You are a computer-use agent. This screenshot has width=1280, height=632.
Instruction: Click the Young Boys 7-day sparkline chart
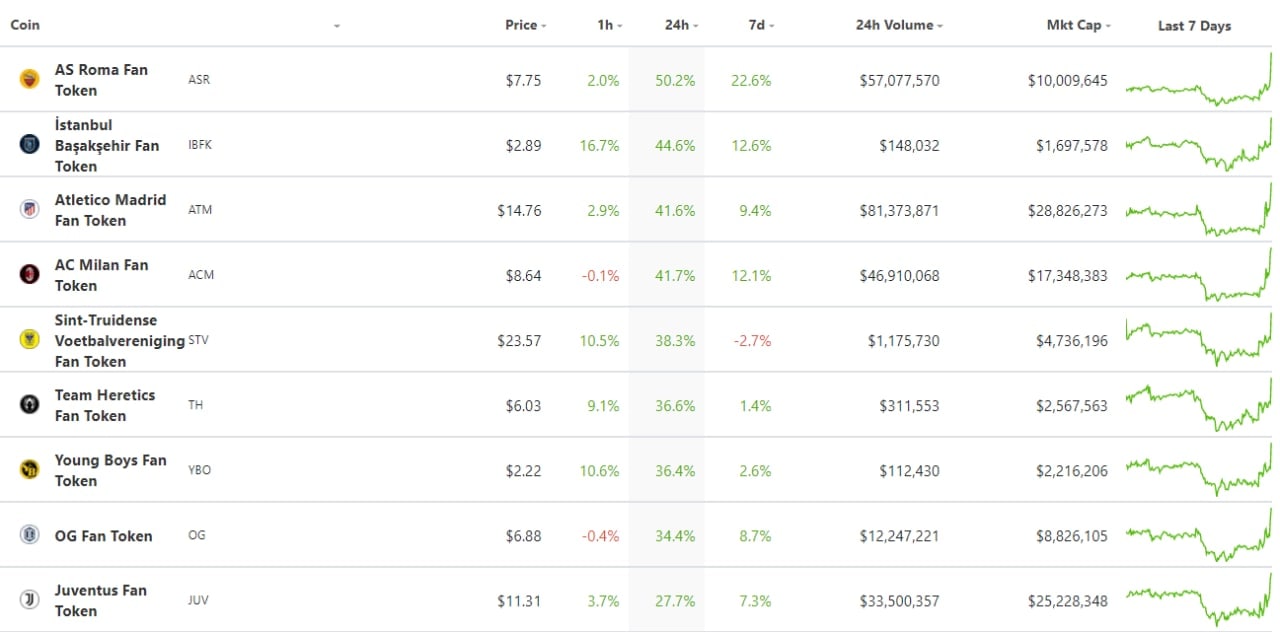(1198, 470)
